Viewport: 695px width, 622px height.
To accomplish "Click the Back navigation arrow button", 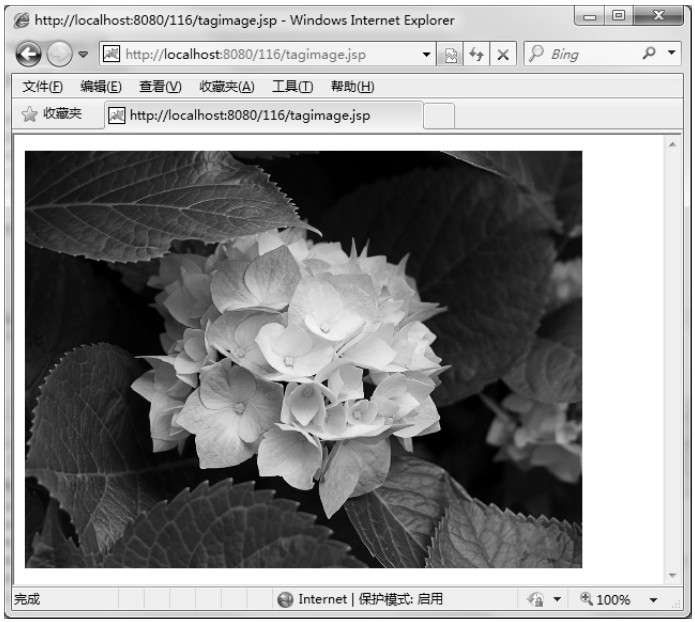I will 28,55.
